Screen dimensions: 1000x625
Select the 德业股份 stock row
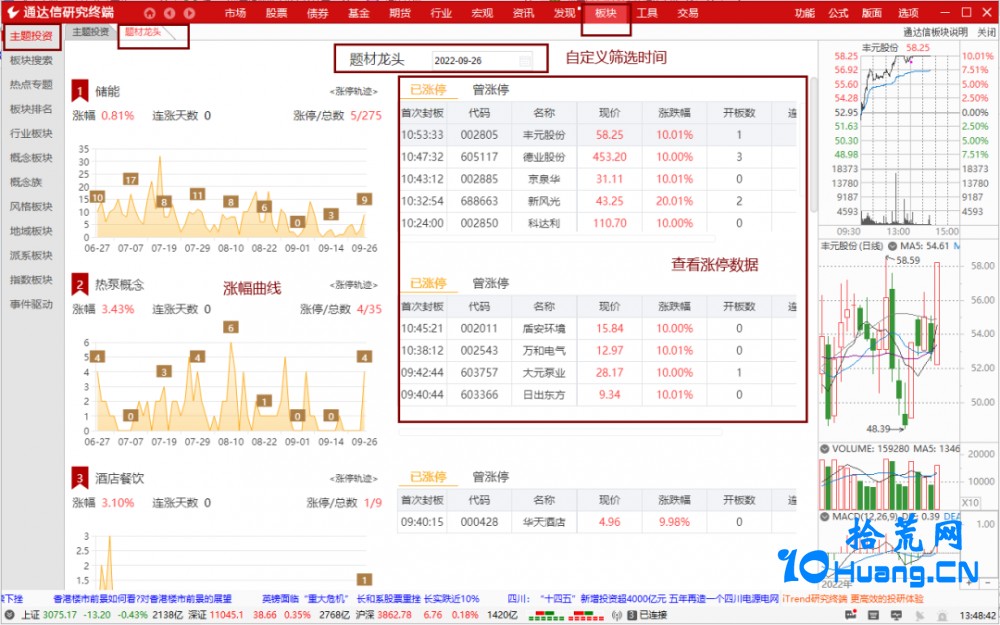tap(598, 157)
